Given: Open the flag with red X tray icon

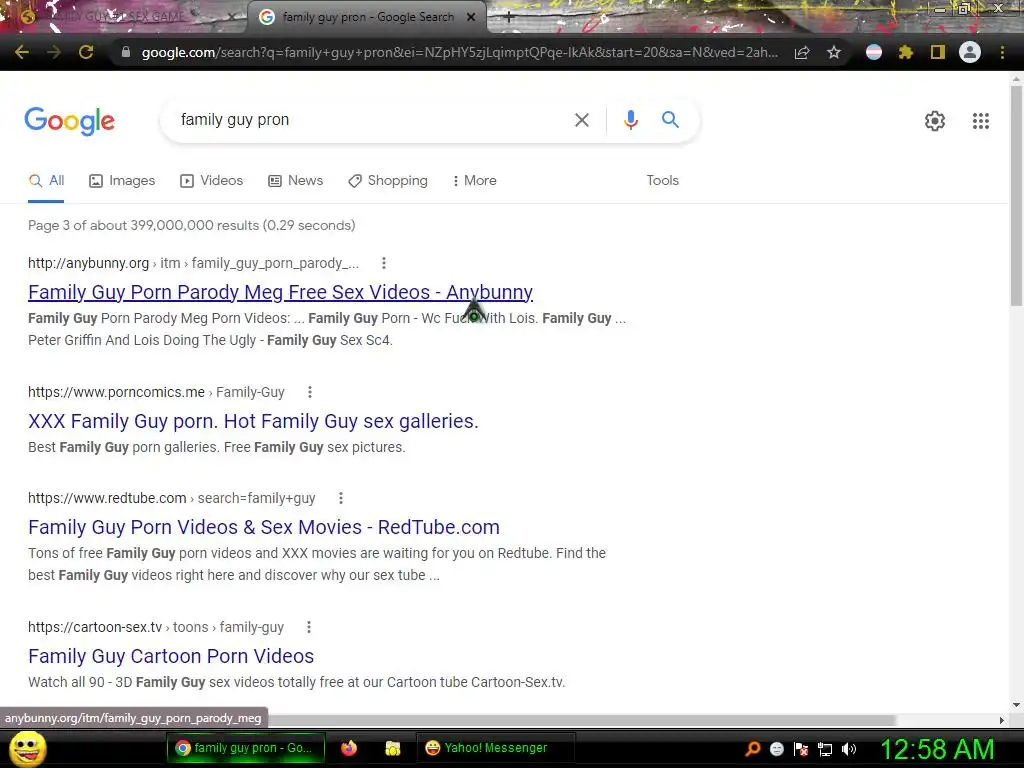Looking at the screenshot, I should [x=801, y=749].
